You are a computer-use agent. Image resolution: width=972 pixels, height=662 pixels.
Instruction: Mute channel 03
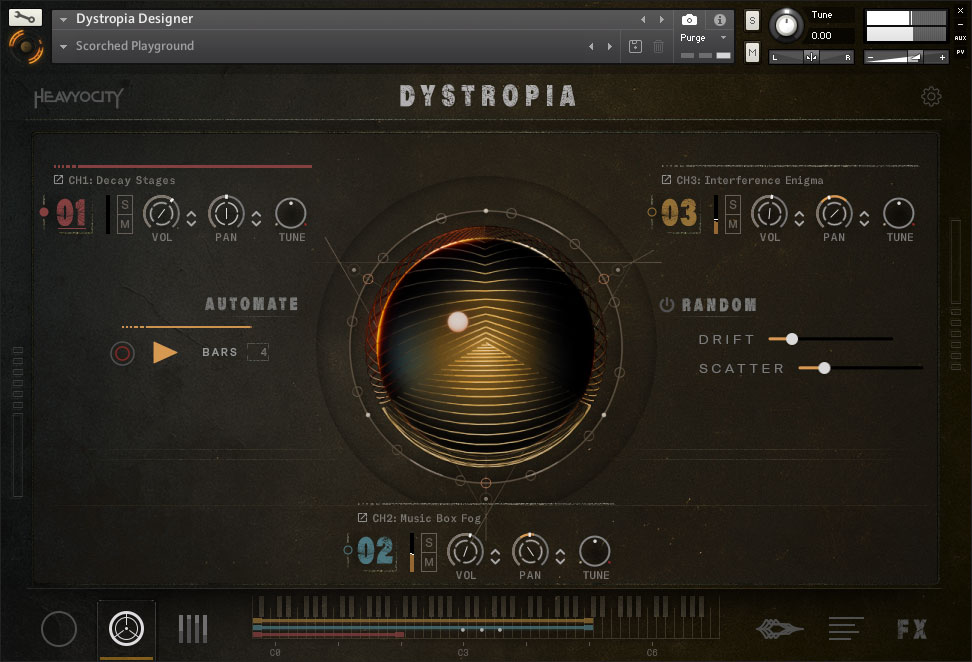(733, 224)
